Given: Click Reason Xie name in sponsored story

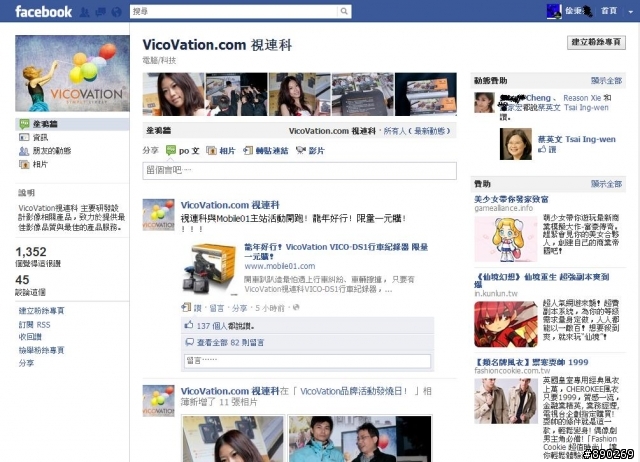Looking at the screenshot, I should pyautogui.click(x=582, y=98).
